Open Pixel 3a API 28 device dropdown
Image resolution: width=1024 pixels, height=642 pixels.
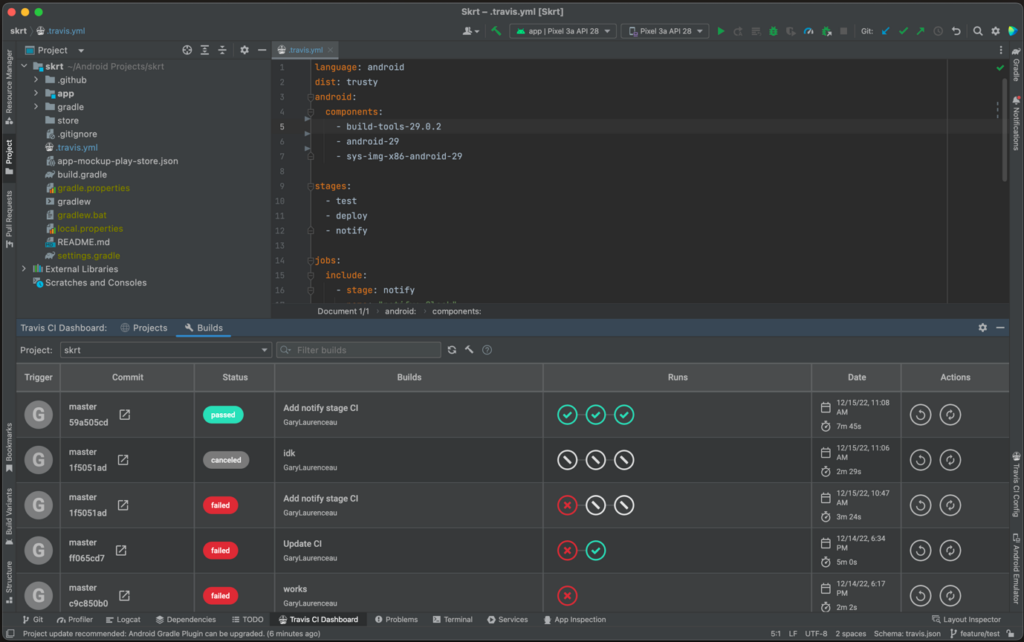pos(665,31)
